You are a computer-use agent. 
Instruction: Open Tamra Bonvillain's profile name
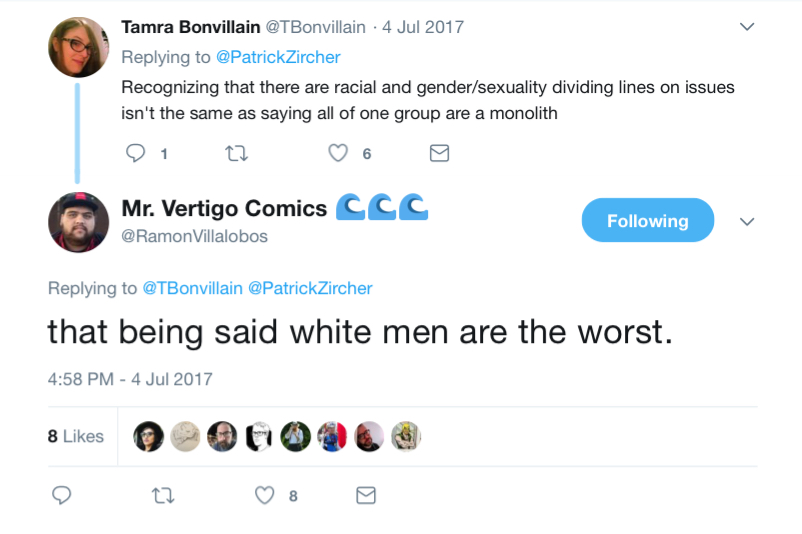pos(191,27)
